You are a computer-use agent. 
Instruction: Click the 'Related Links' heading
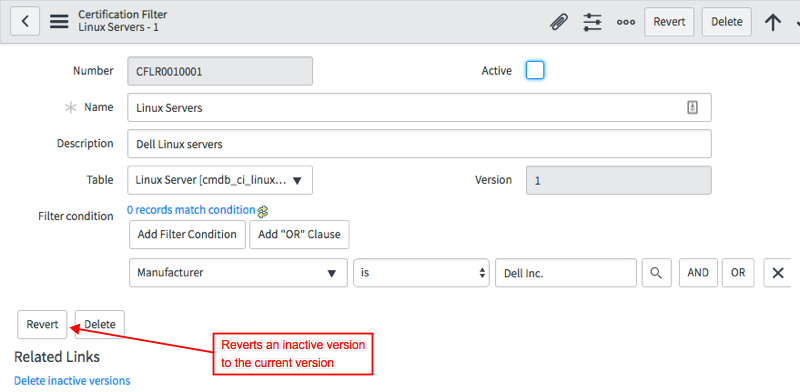[x=57, y=357]
